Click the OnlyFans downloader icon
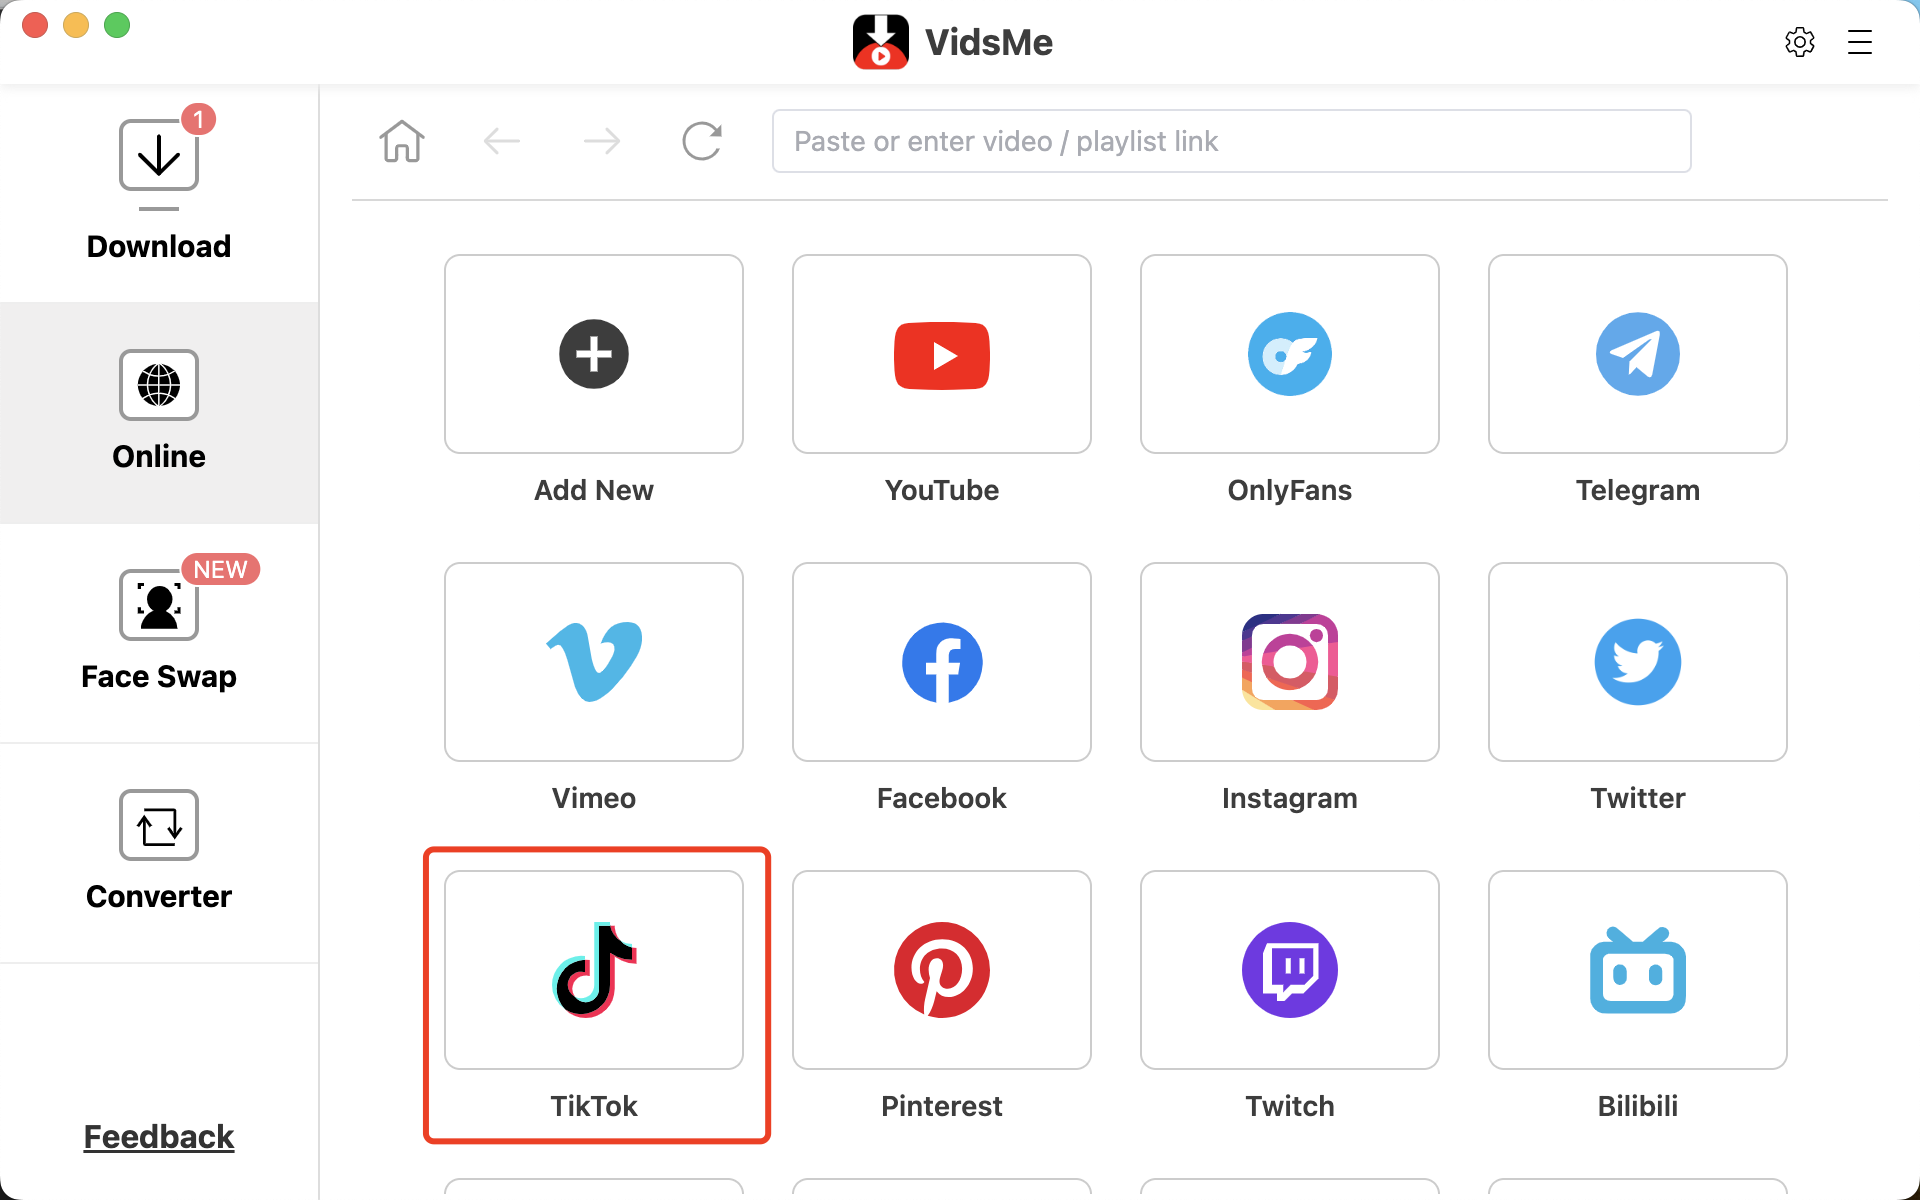 1290,353
